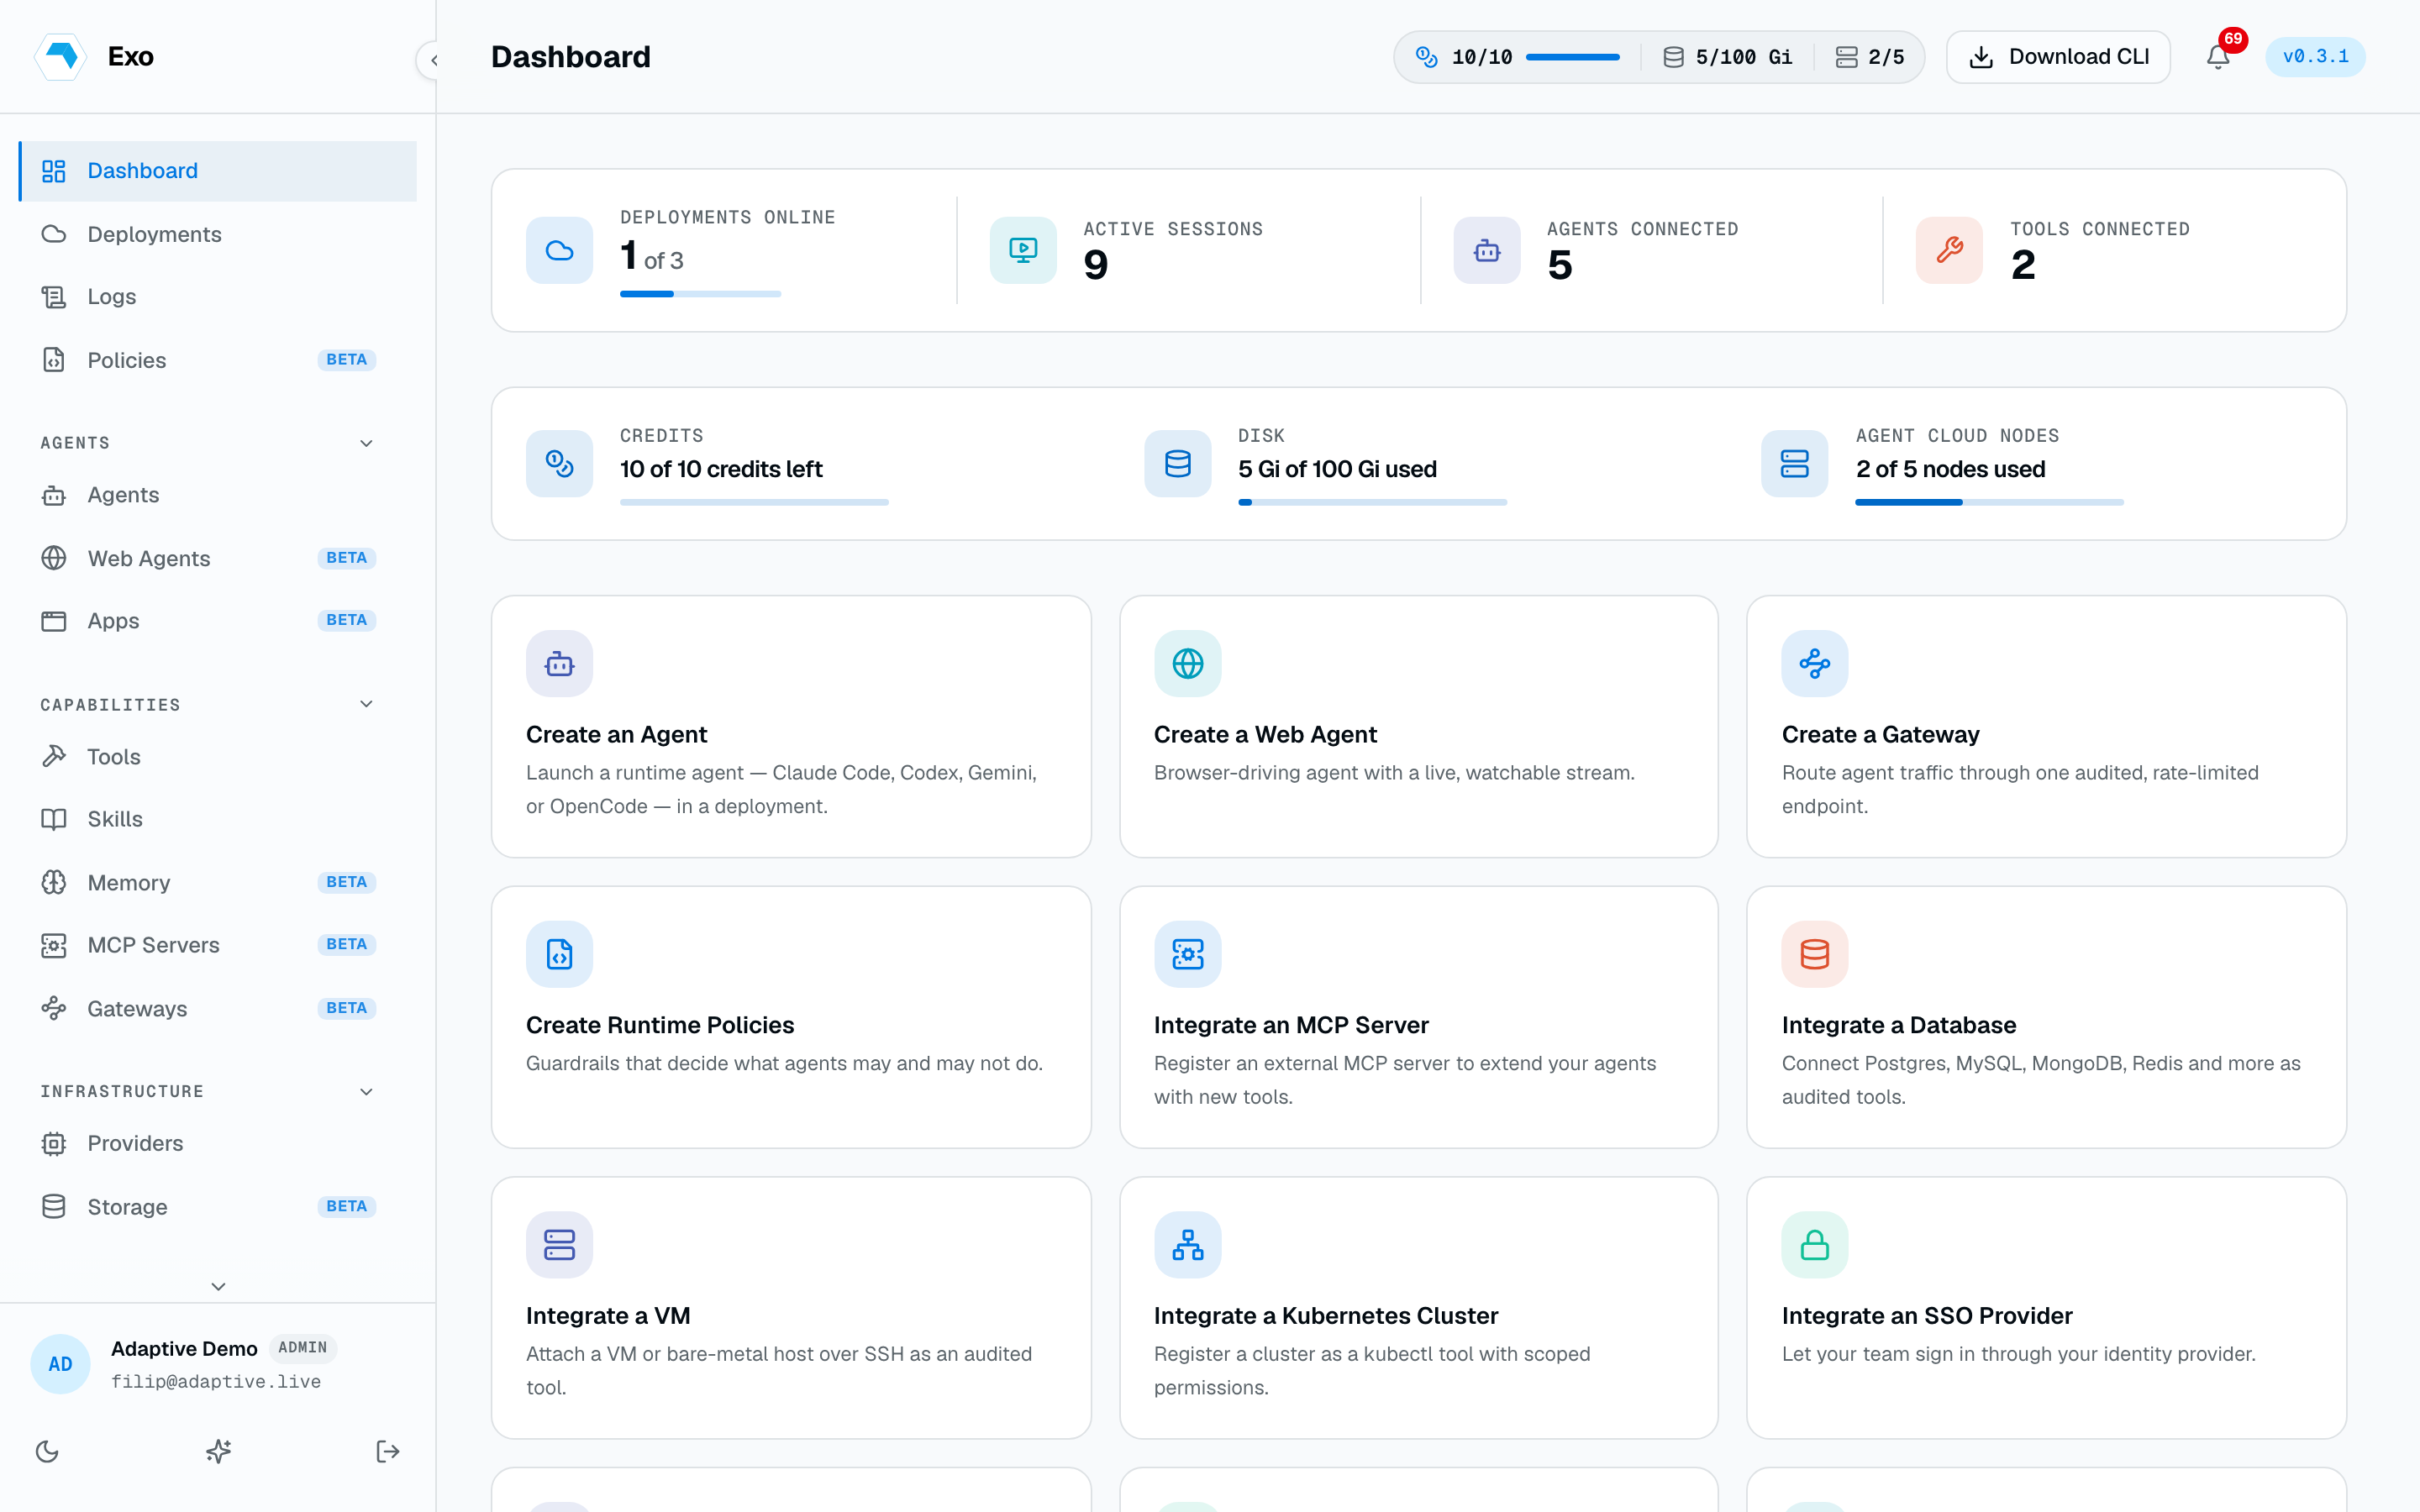The width and height of the screenshot is (2420, 1512).
Task: Click the Create a Web Agent globe icon
Action: pos(1187,663)
